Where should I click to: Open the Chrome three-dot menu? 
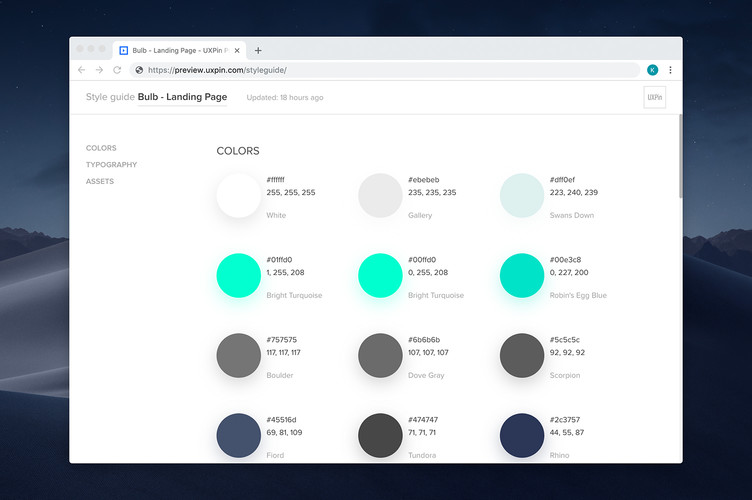670,70
